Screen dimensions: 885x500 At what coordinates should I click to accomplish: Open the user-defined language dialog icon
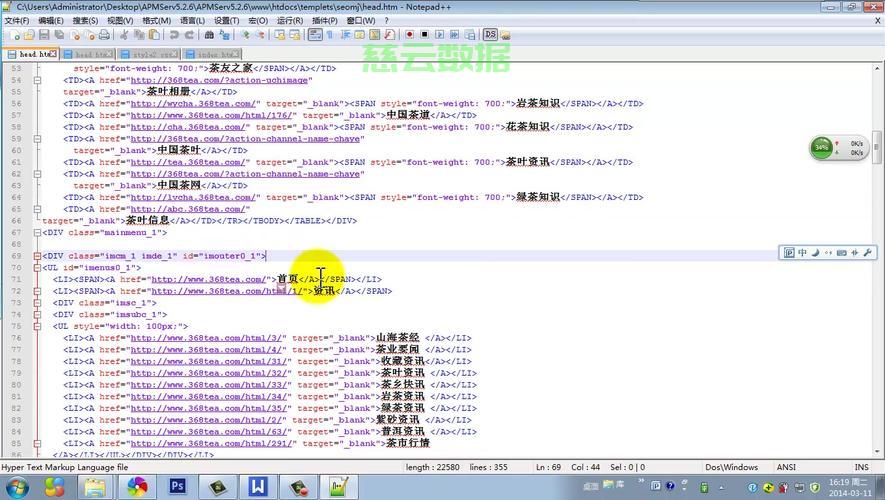point(360,35)
